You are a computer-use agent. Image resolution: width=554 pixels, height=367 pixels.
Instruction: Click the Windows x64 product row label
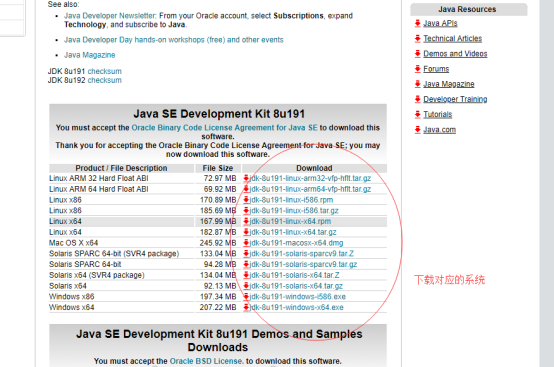(x=72, y=307)
